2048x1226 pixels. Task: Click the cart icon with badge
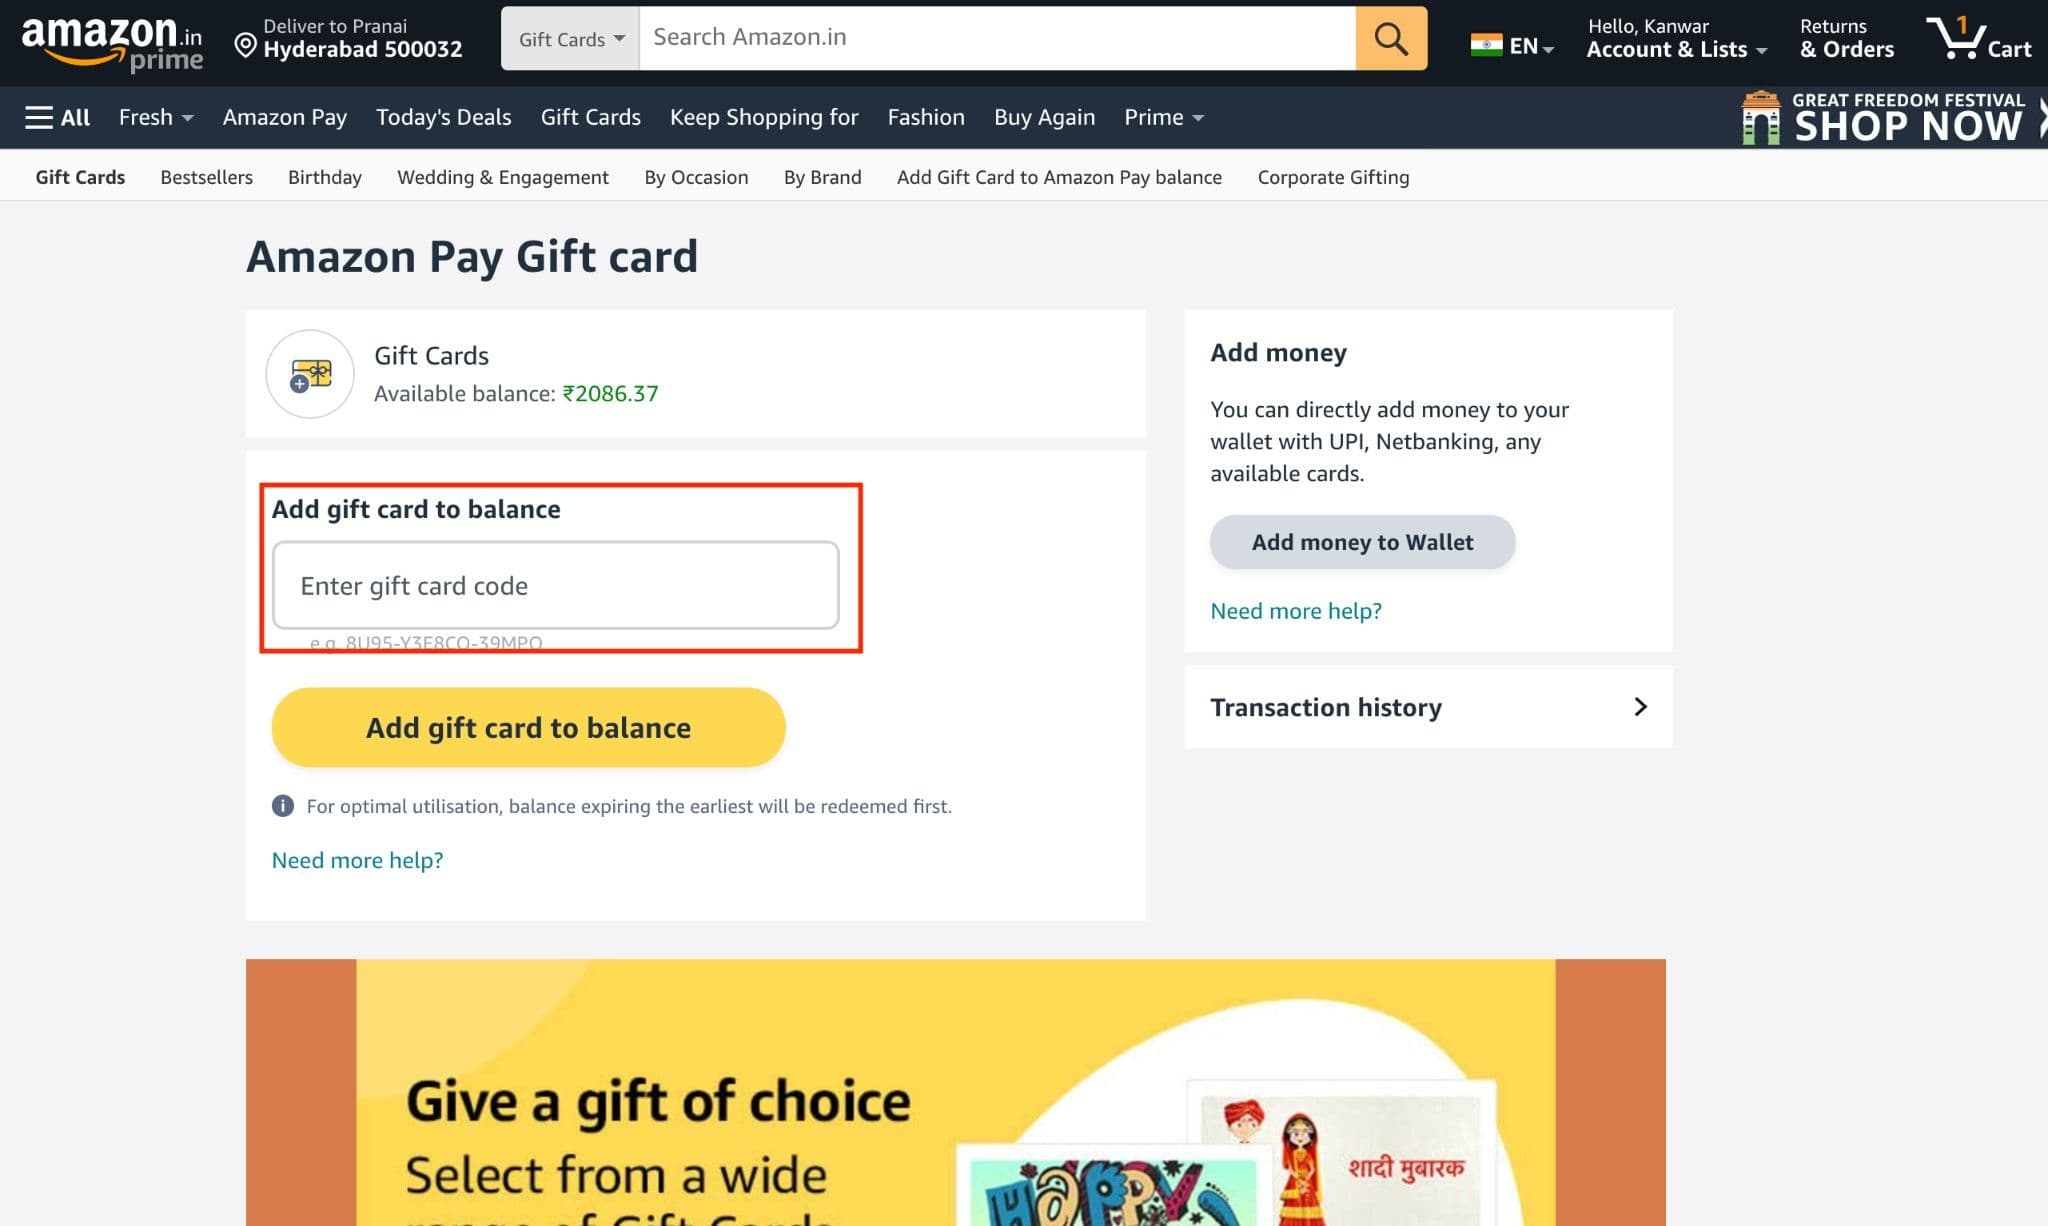[1955, 36]
